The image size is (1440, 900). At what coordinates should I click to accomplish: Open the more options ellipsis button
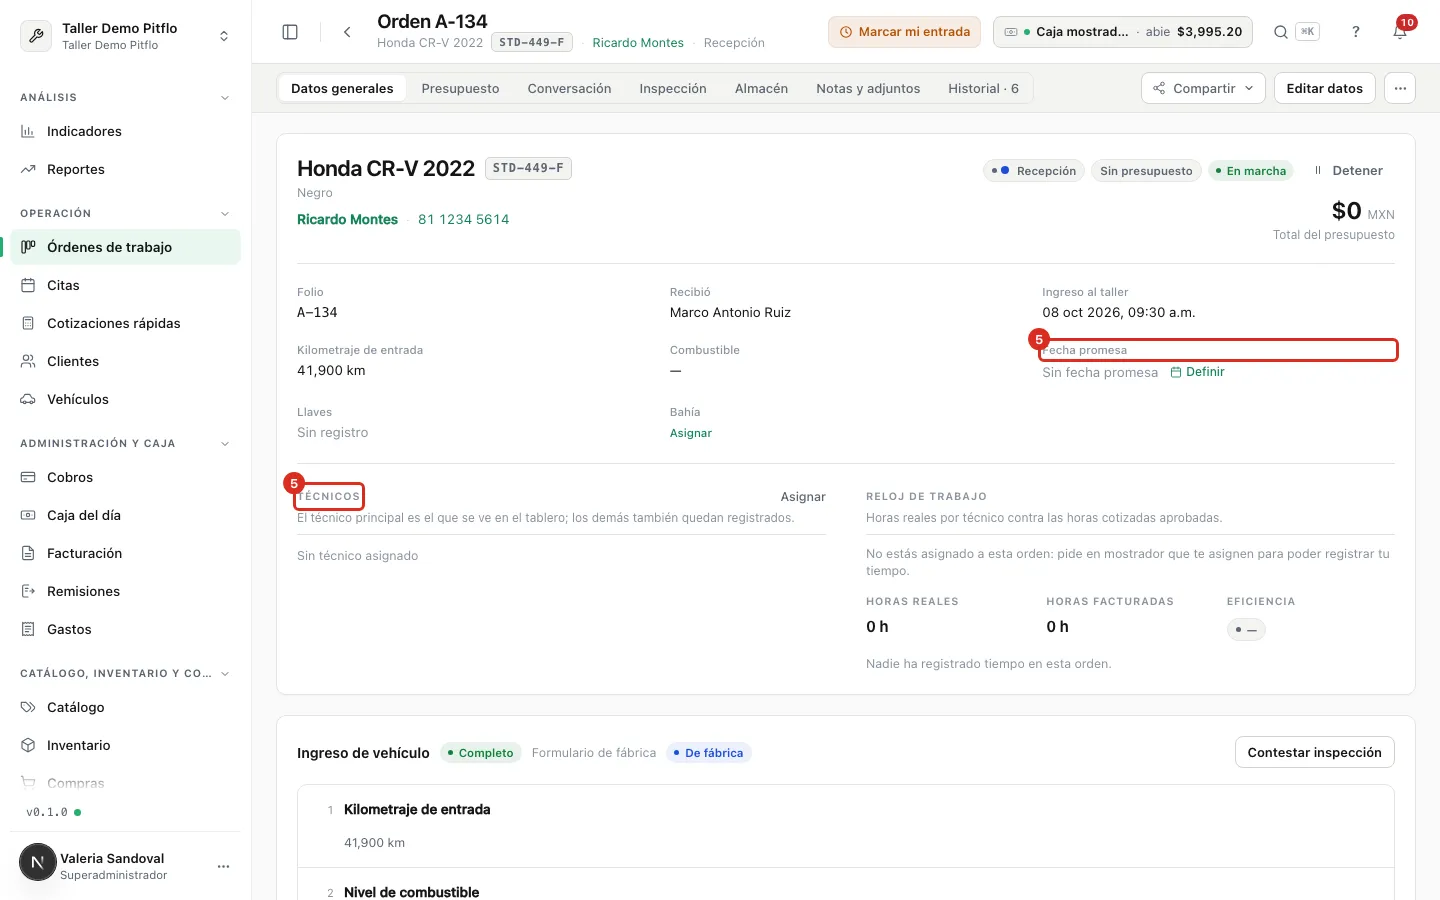point(1400,88)
